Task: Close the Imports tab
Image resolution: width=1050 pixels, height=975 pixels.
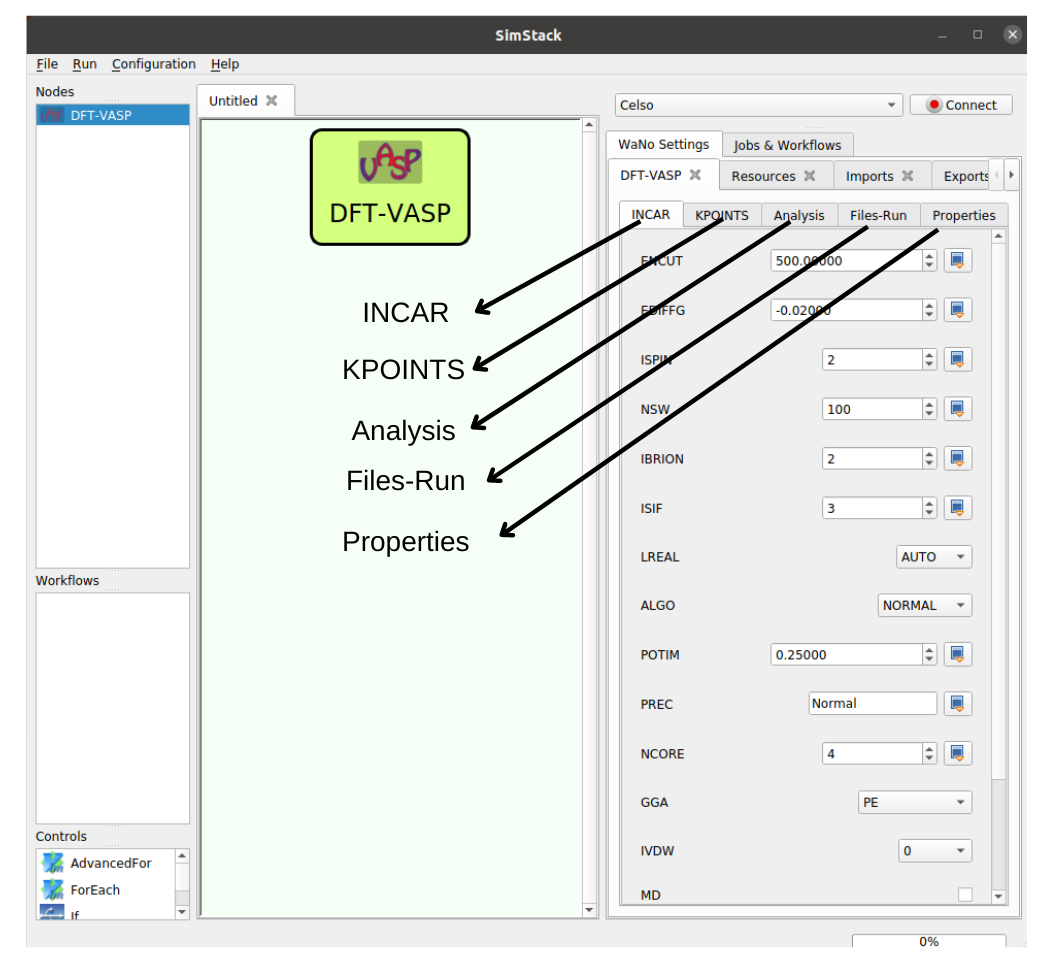Action: coord(907,176)
